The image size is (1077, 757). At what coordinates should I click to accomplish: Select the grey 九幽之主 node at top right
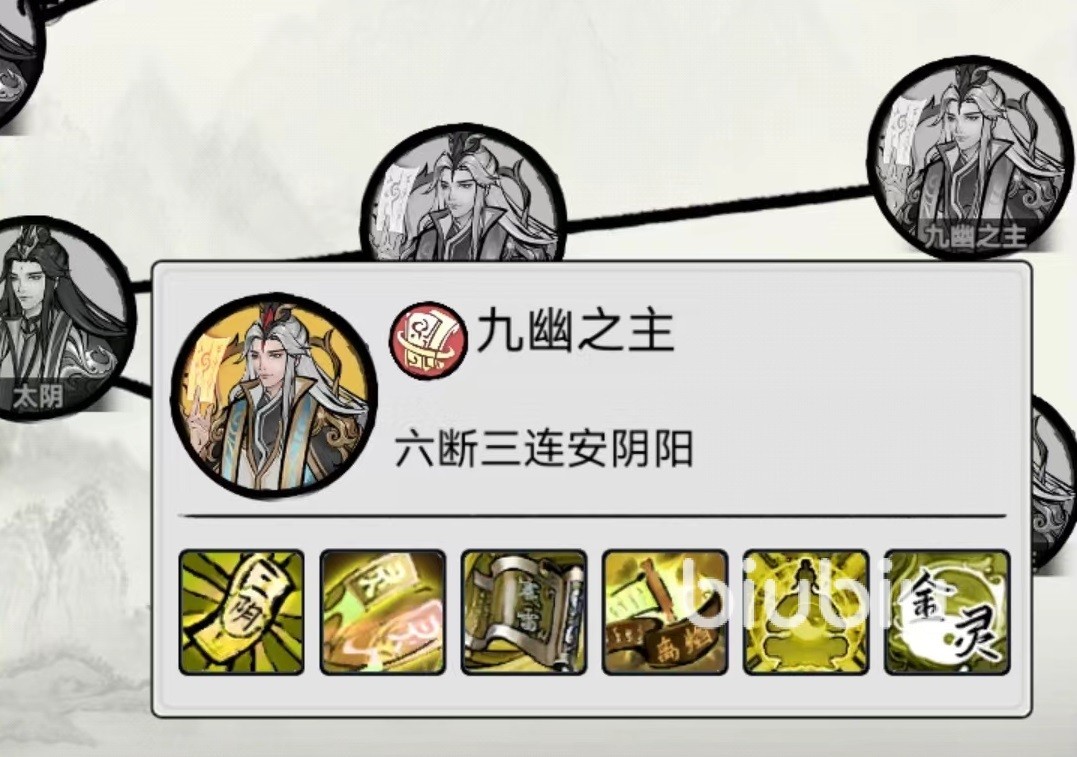tap(971, 159)
